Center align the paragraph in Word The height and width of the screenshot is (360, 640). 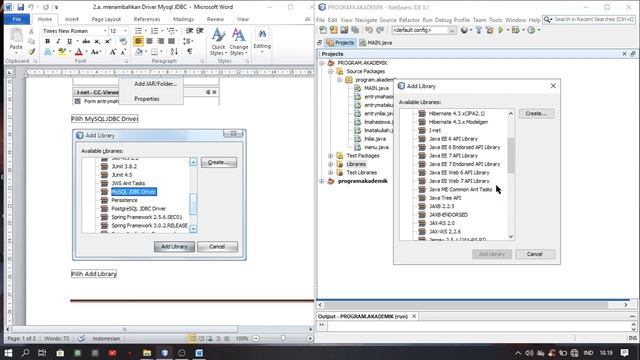point(150,41)
